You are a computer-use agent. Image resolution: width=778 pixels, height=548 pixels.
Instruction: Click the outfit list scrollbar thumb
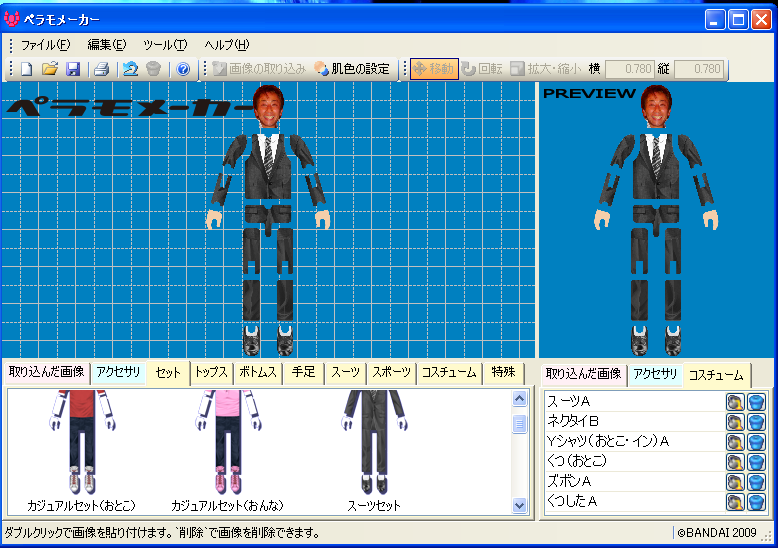(x=519, y=424)
